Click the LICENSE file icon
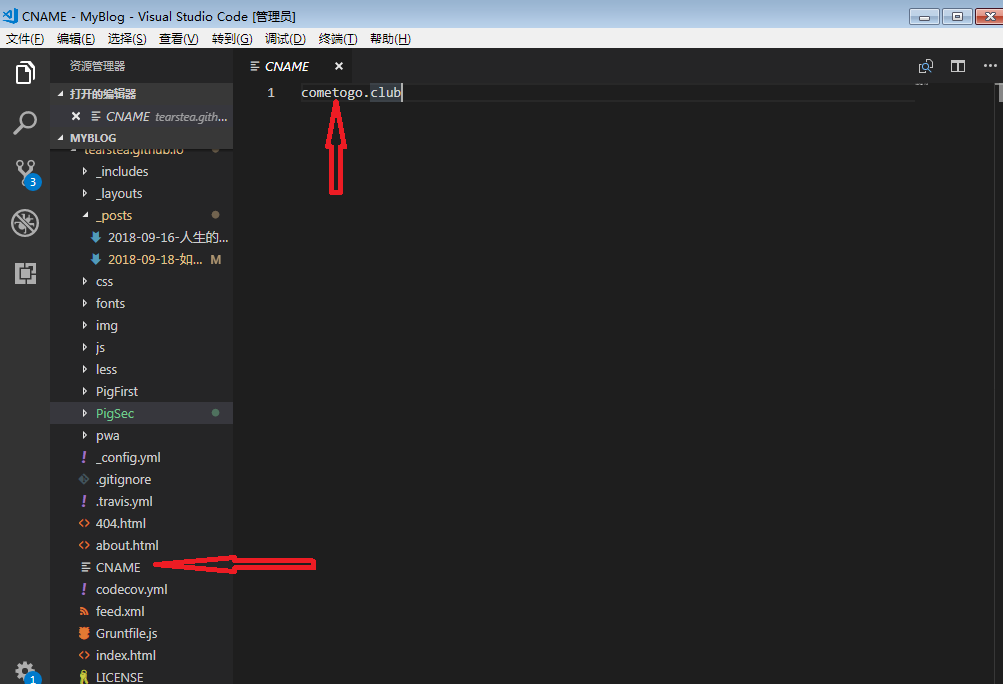Viewport: 1003px width, 684px height. pyautogui.click(x=84, y=677)
